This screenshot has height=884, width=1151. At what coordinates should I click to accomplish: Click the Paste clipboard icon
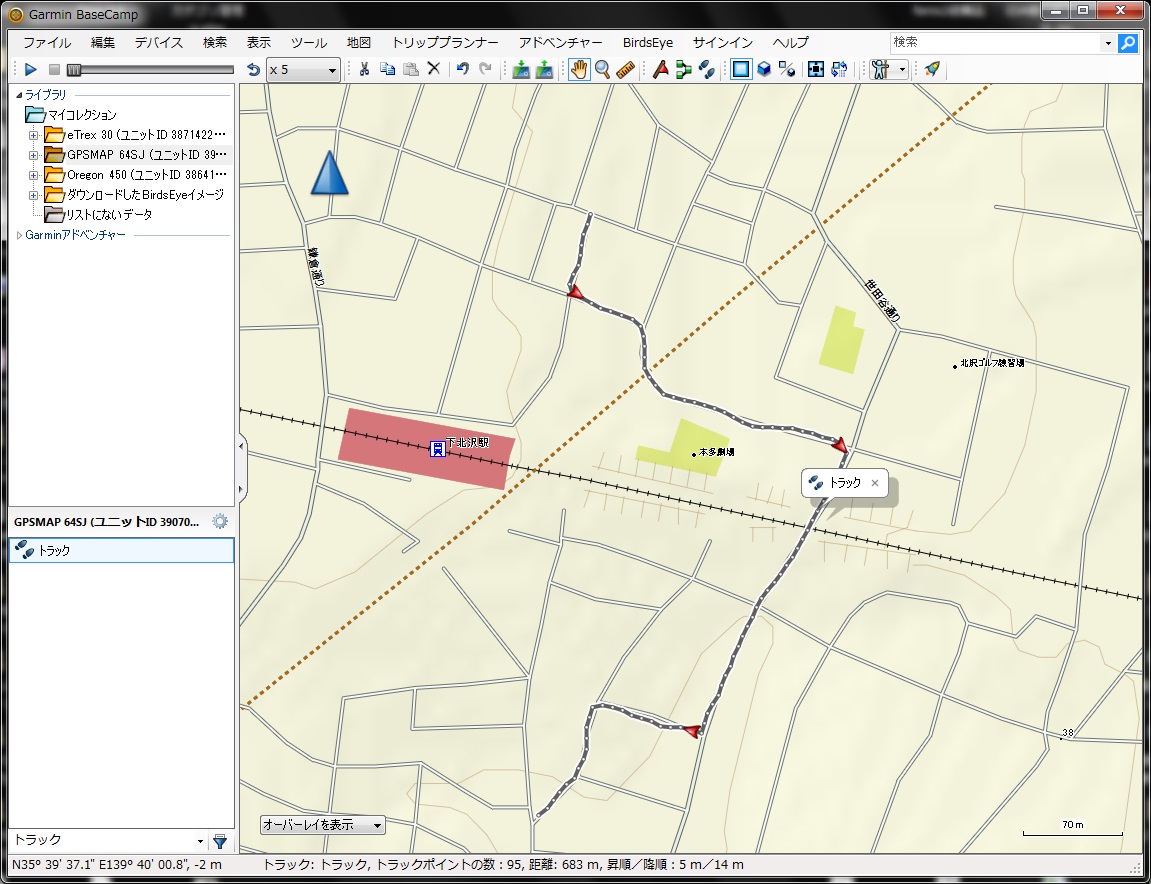pos(410,69)
